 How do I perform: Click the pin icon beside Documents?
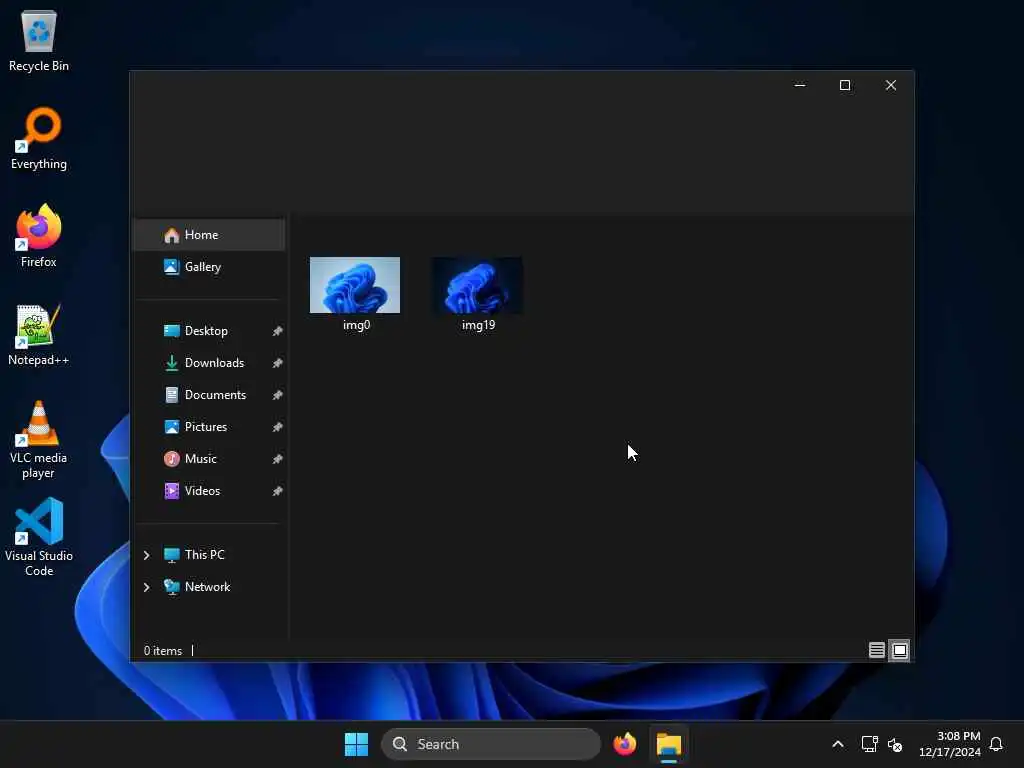pos(278,395)
